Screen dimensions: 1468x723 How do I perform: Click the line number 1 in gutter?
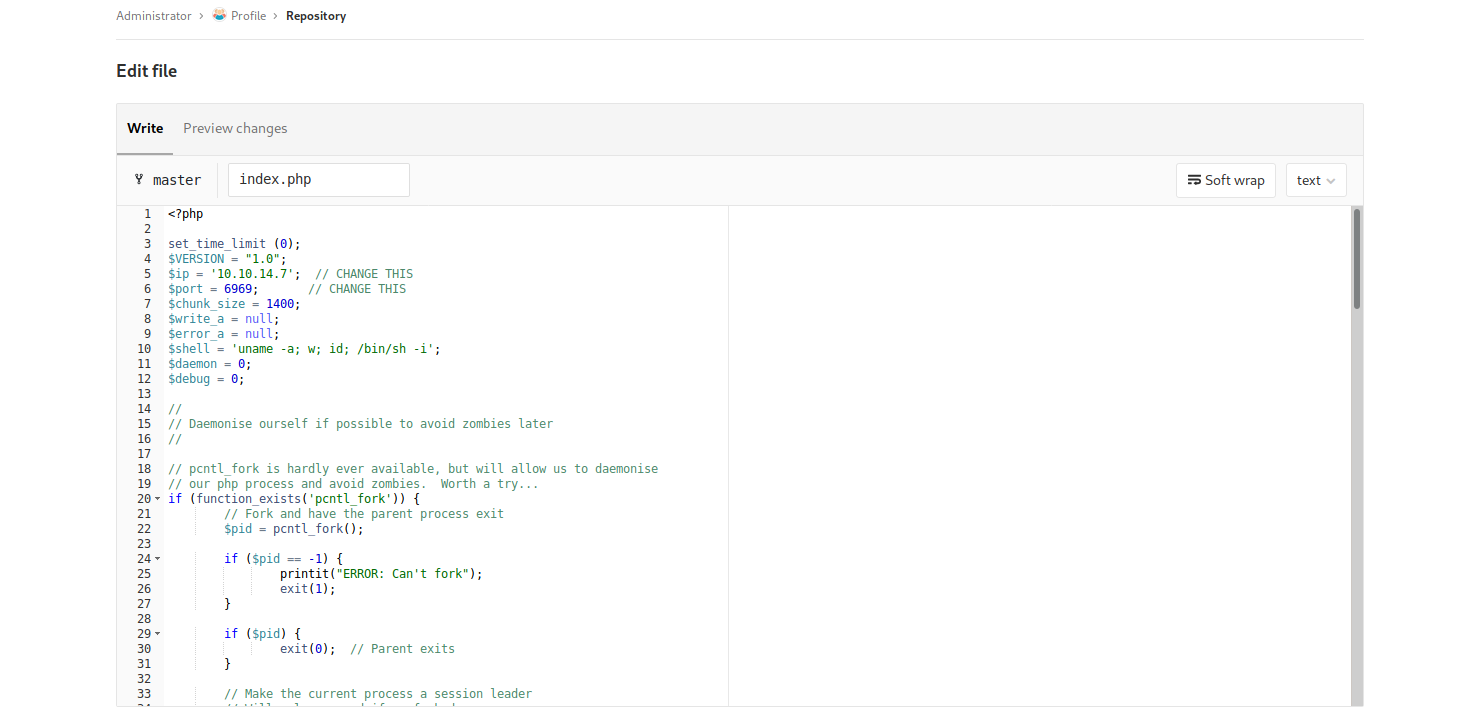point(147,214)
